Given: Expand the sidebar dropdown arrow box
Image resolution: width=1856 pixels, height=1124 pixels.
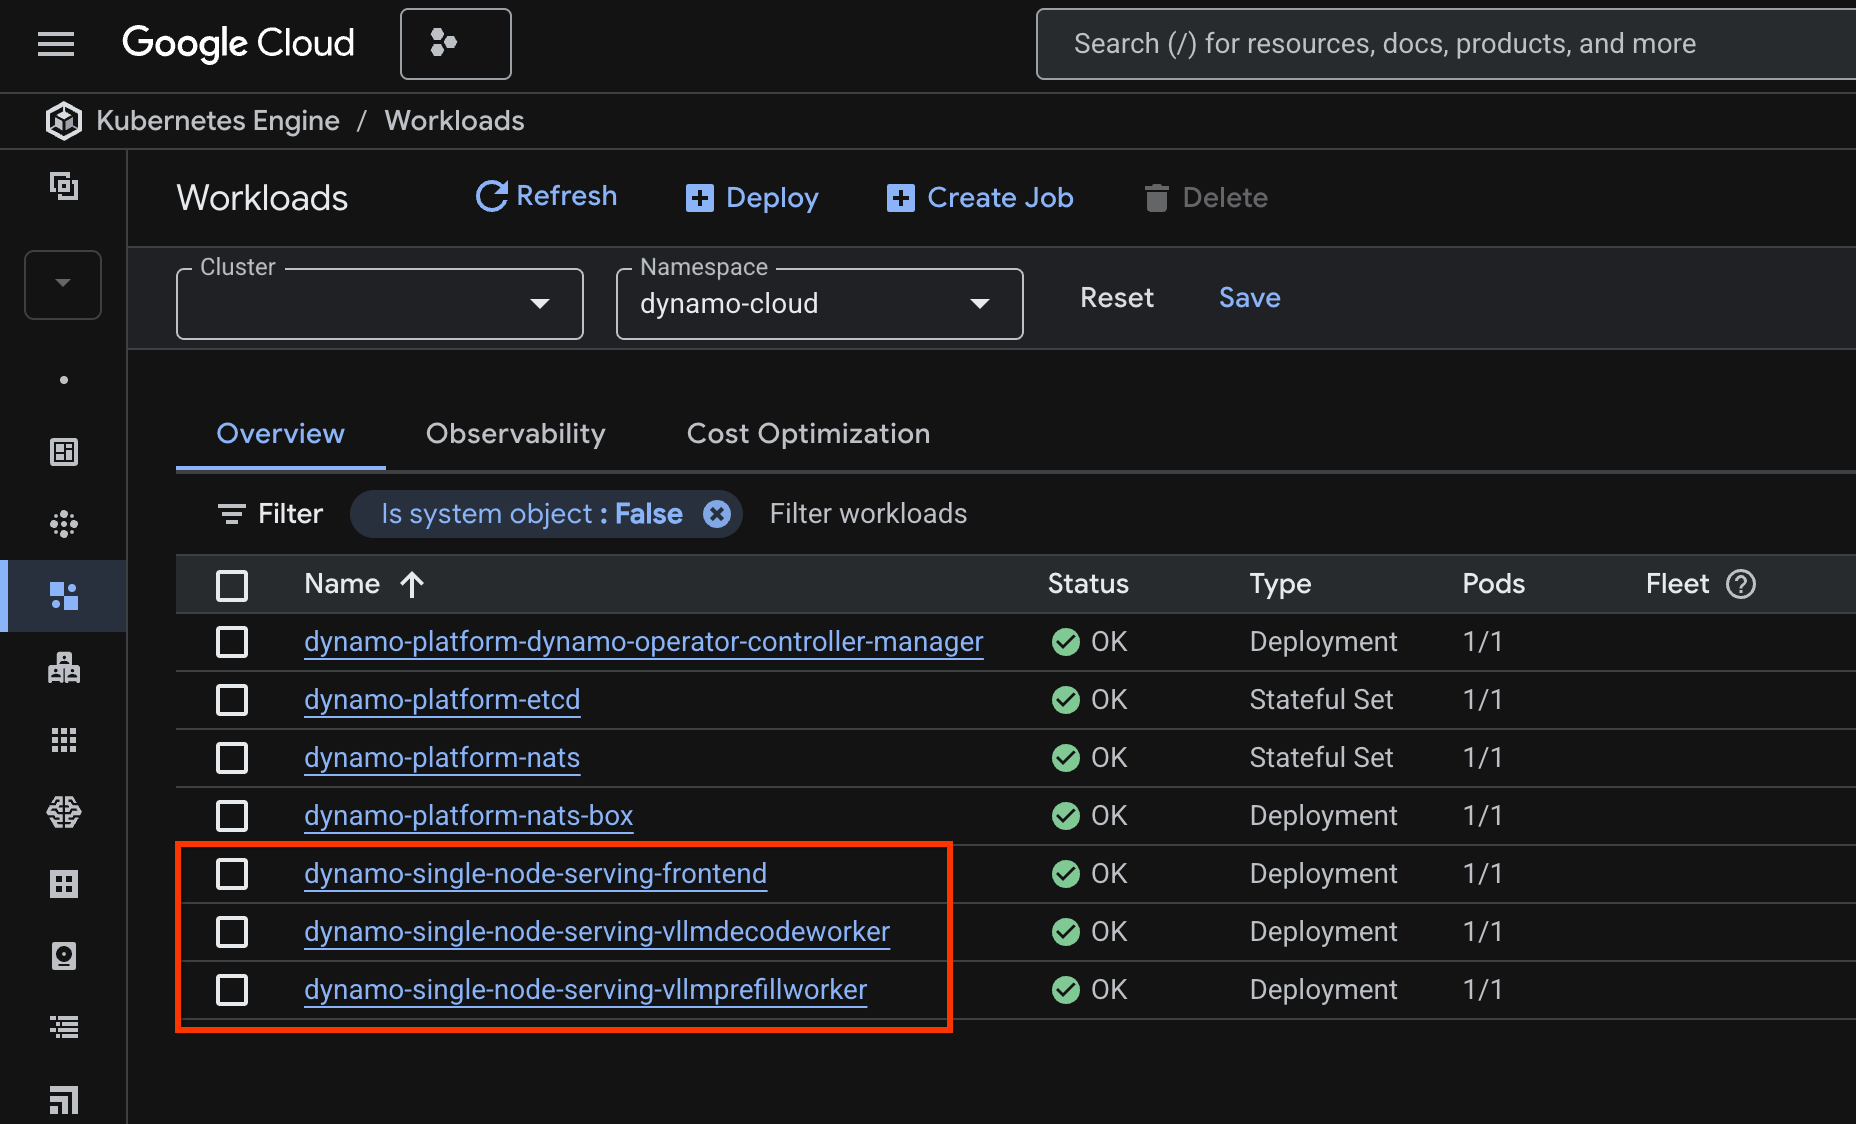Looking at the screenshot, I should tap(63, 284).
